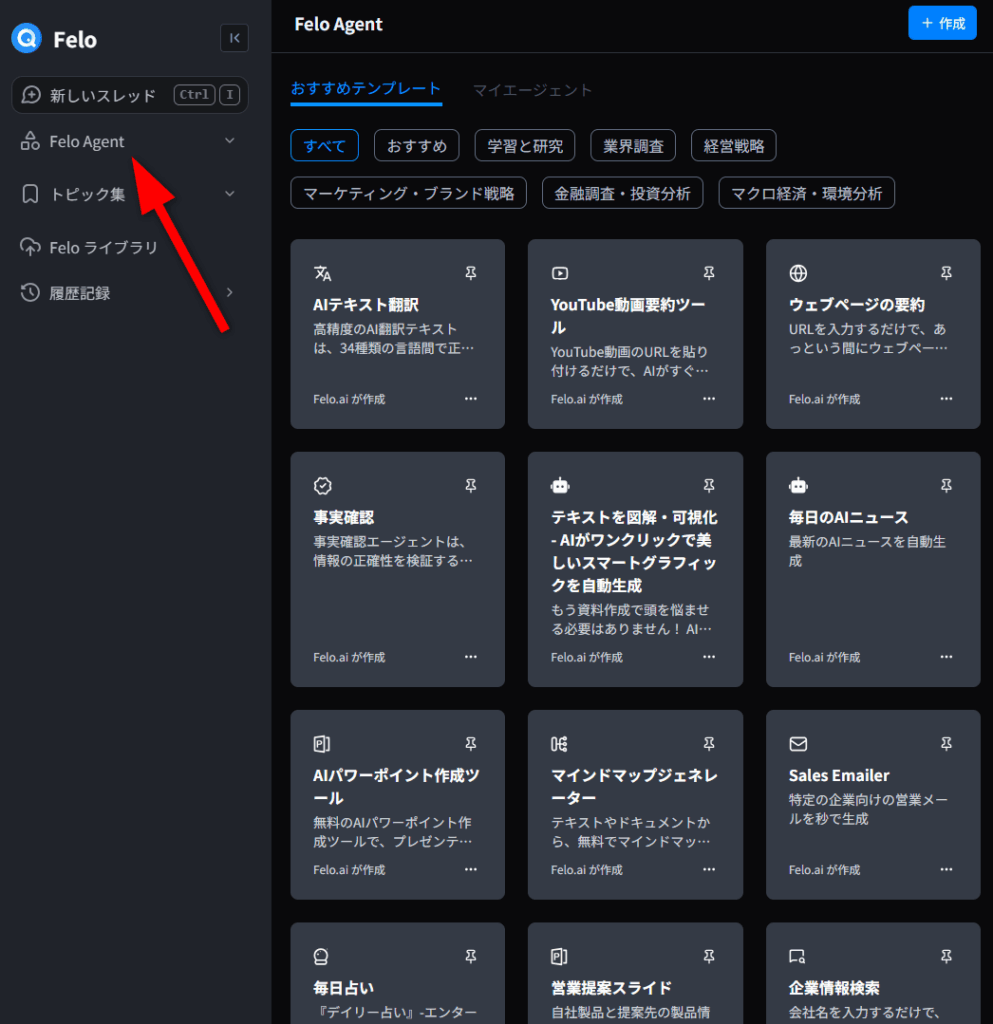
Task: Open トピック集 in the sidebar
Action: point(87,194)
